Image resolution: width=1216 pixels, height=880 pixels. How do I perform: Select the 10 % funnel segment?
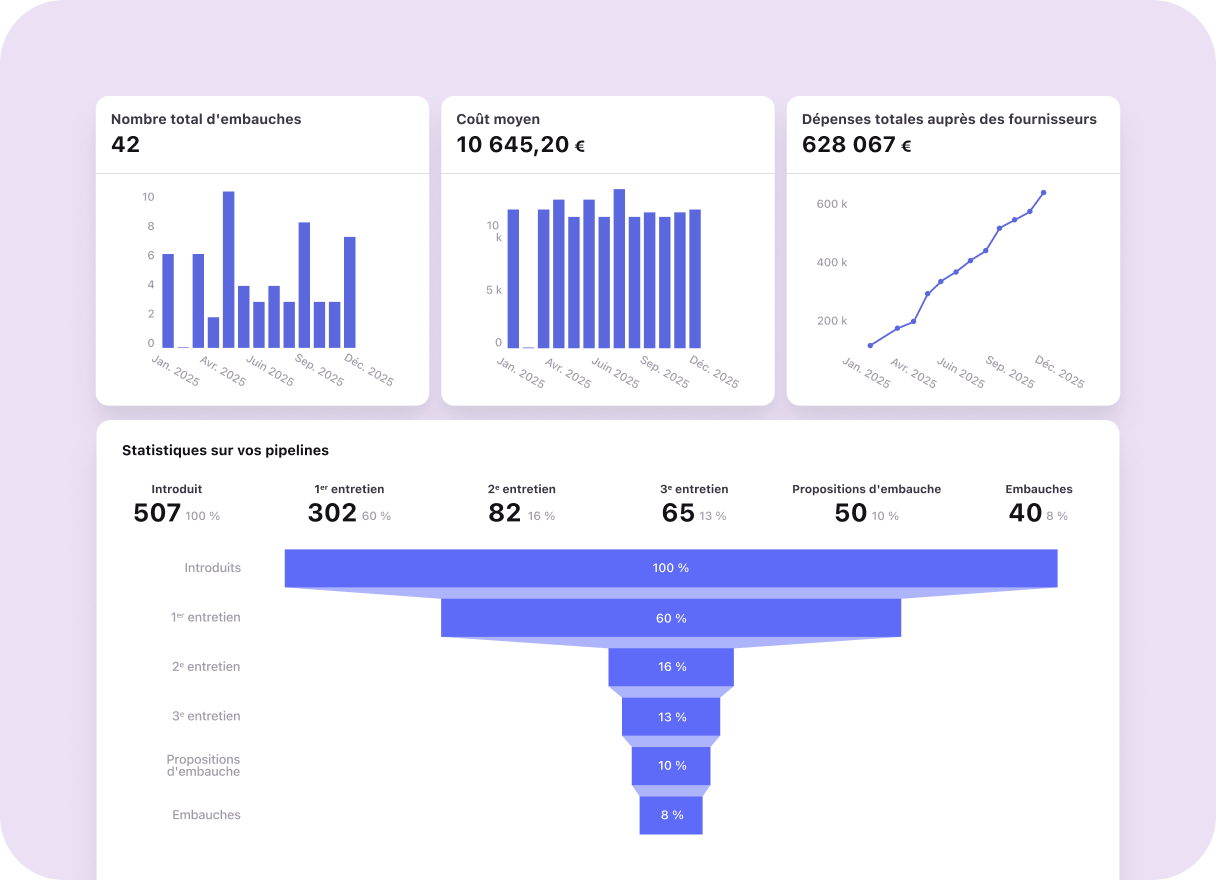tap(671, 766)
